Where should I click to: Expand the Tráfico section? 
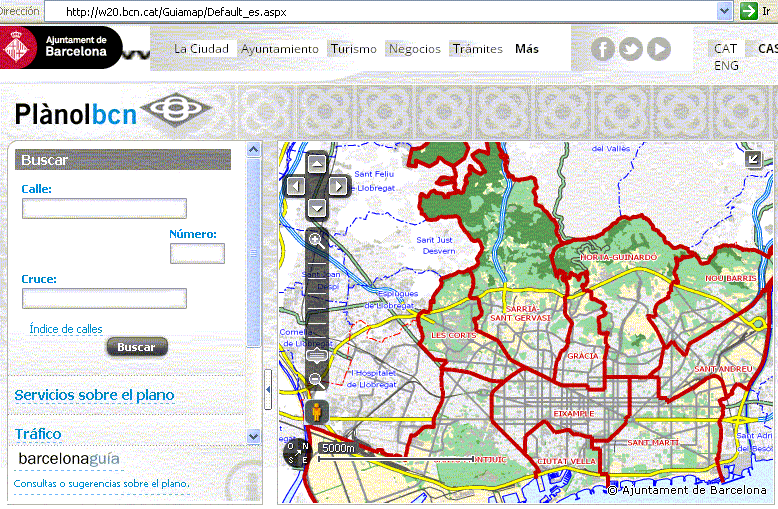[x=38, y=434]
